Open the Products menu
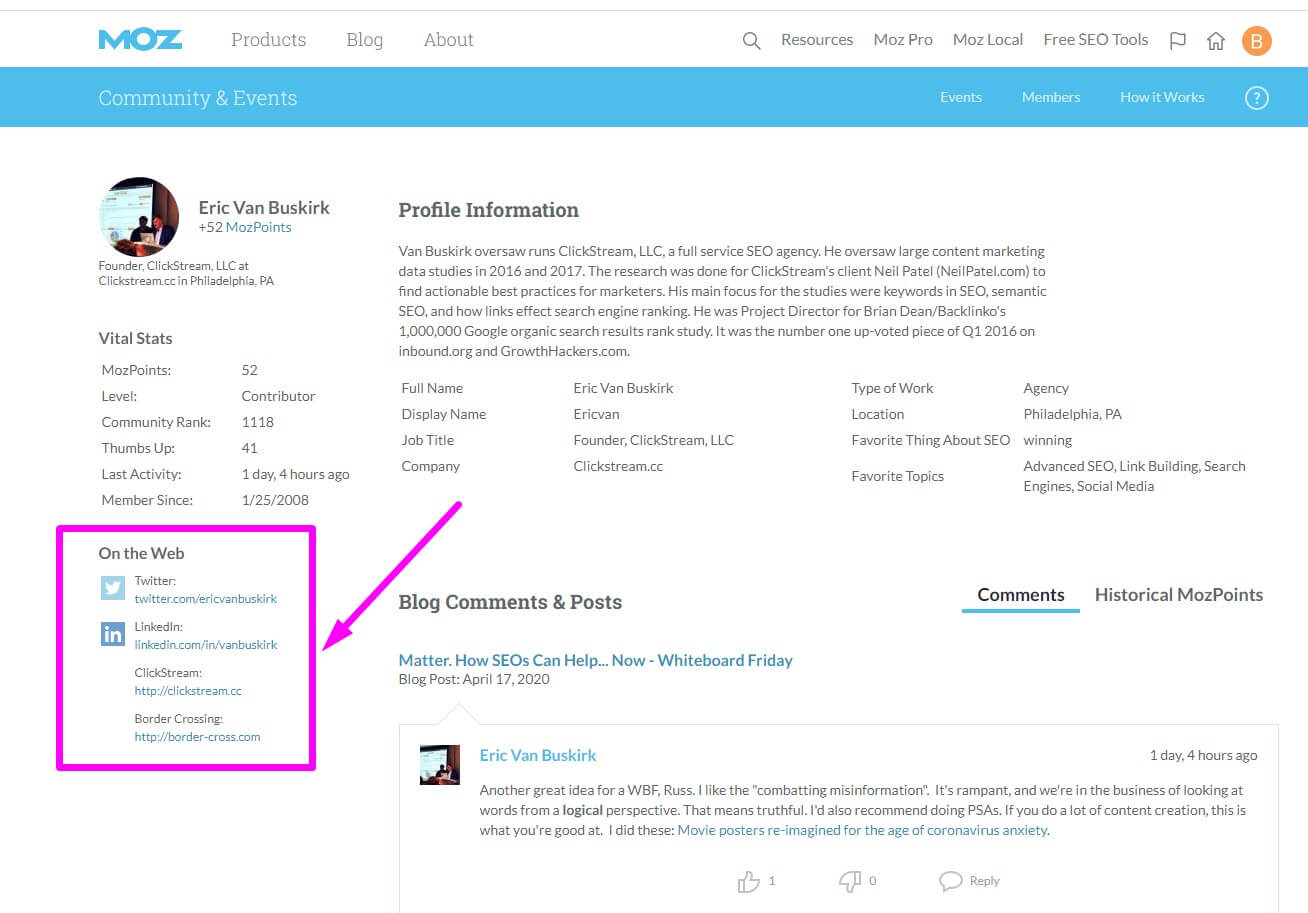 click(x=269, y=40)
